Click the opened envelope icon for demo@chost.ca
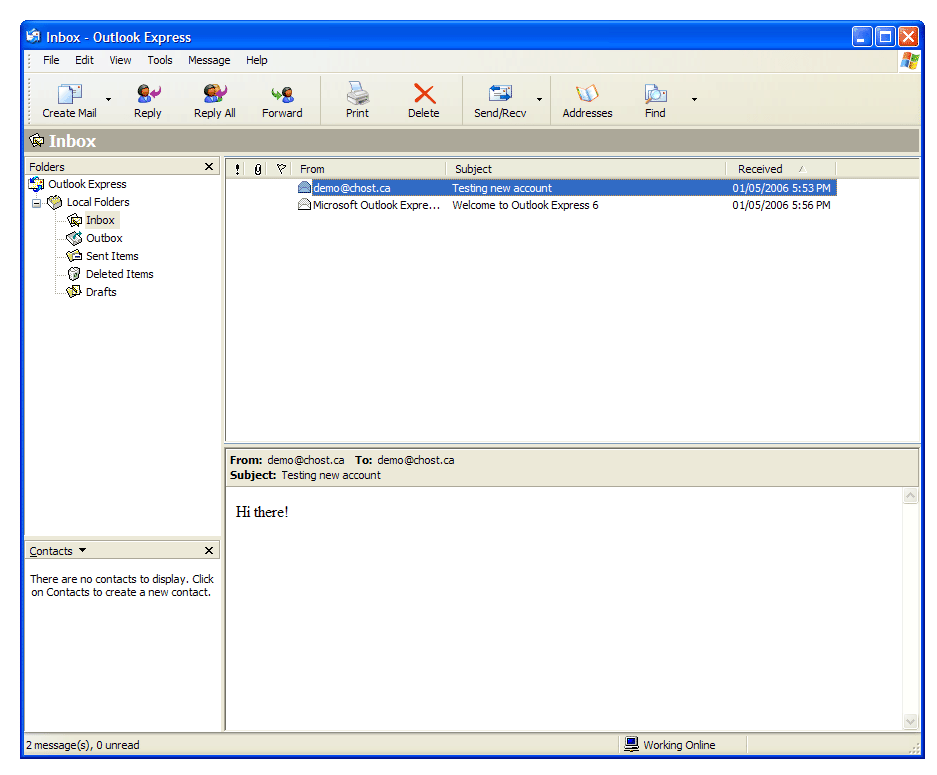The width and height of the screenshot is (937, 775). [304, 188]
